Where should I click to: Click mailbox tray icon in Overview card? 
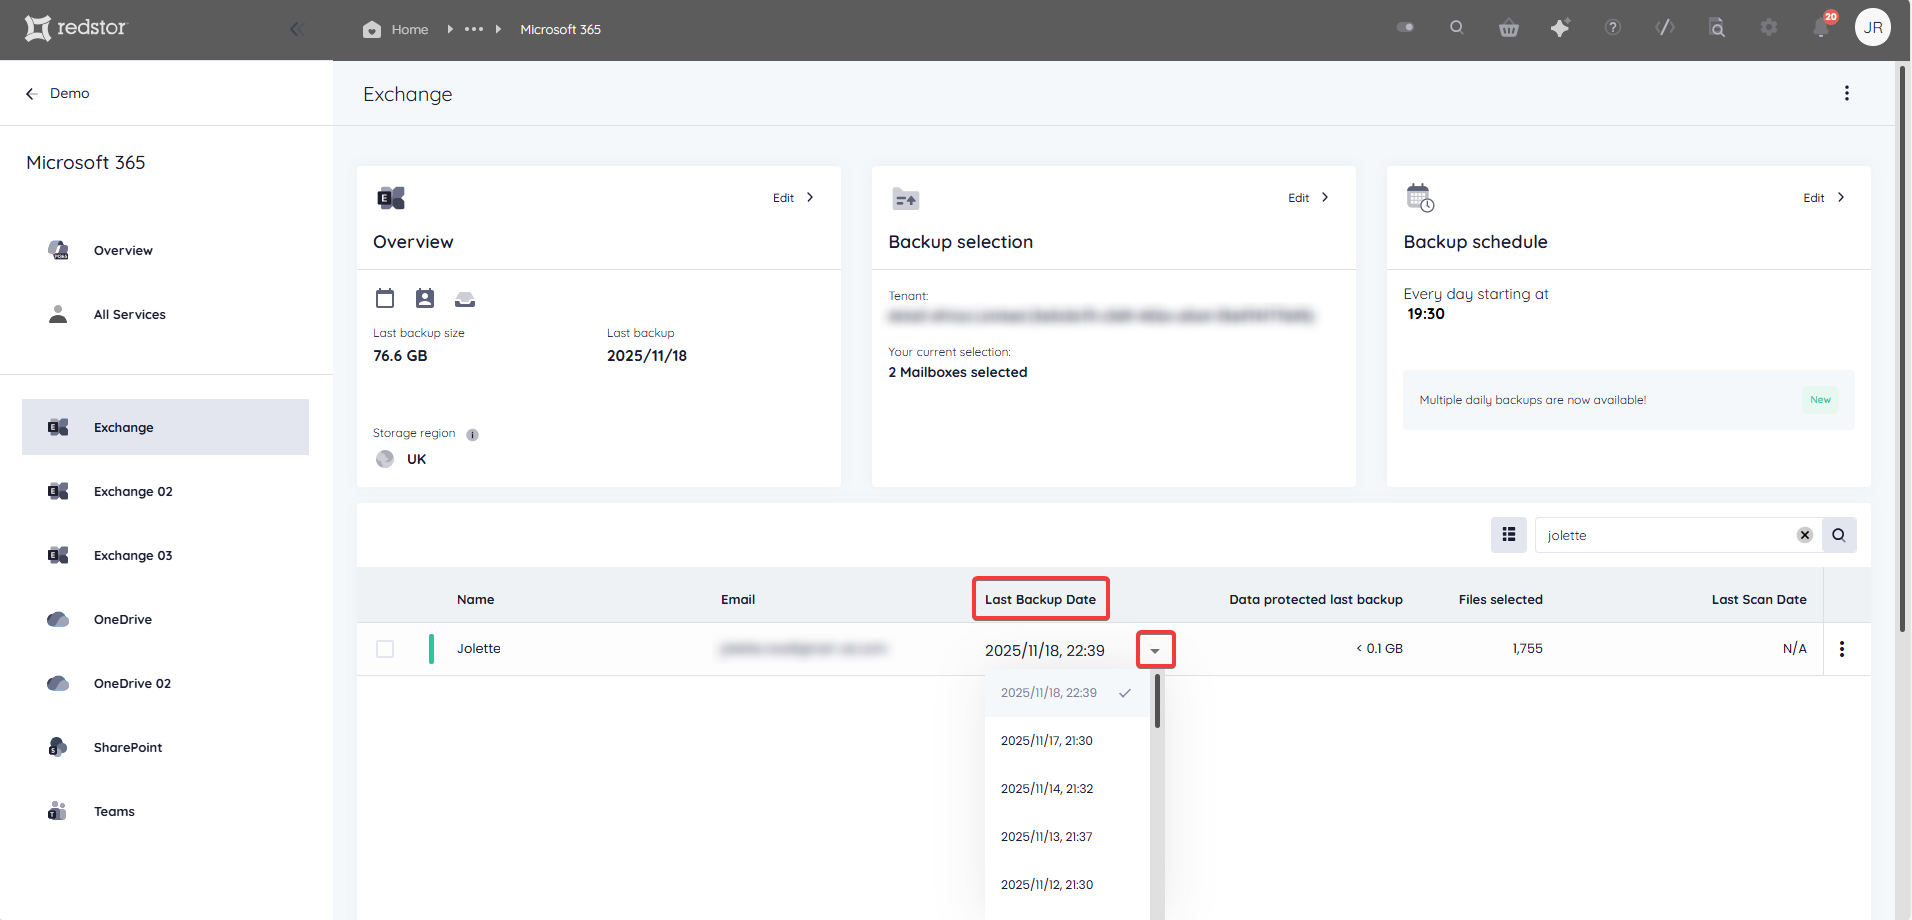465,299
